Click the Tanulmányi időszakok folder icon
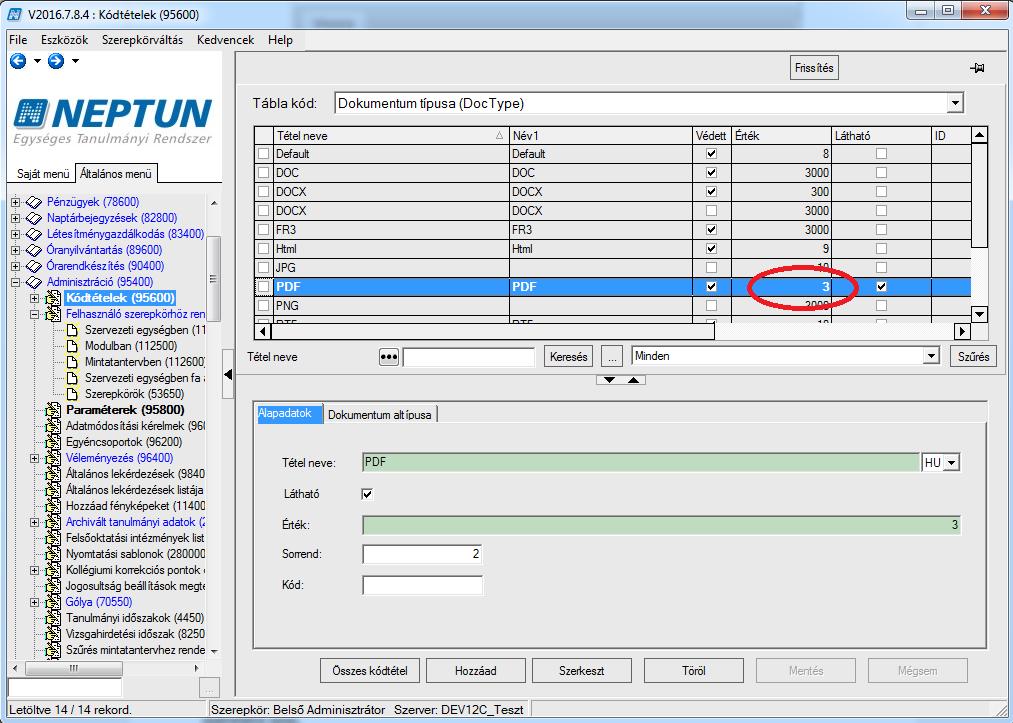The height and width of the screenshot is (723, 1013). (x=53, y=618)
